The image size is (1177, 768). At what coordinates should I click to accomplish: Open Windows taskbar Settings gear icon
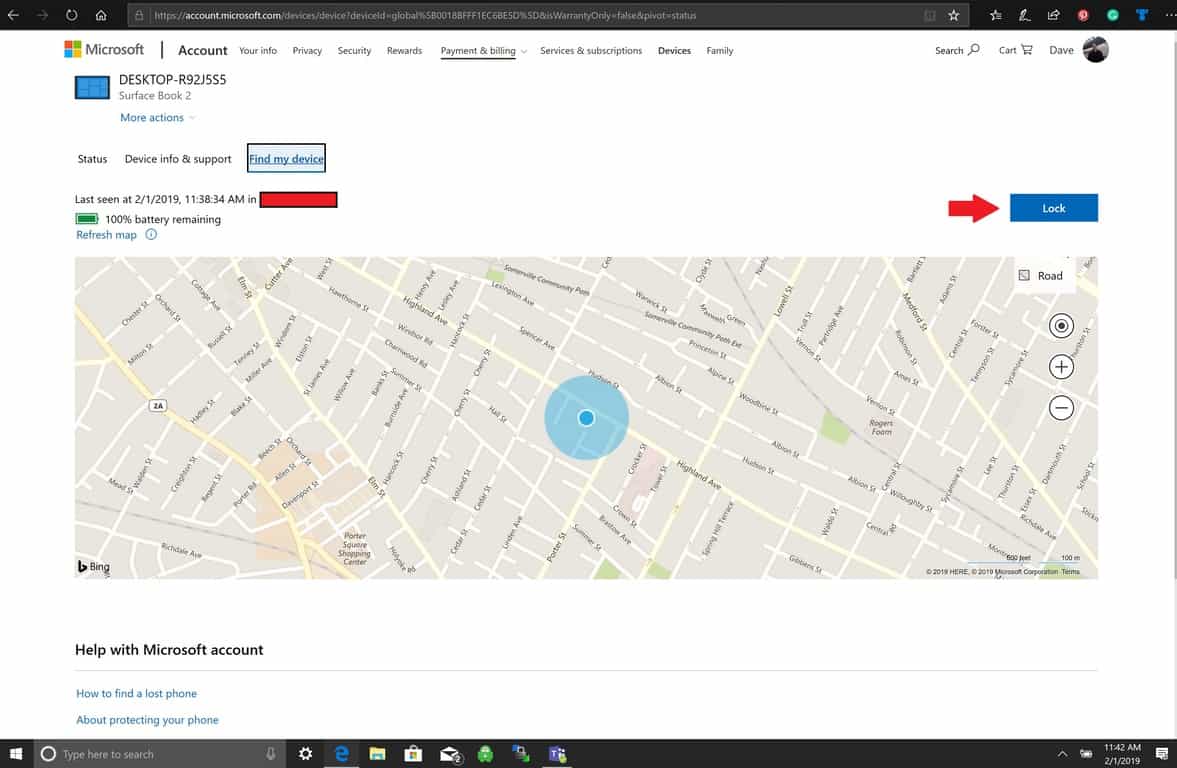[x=306, y=754]
